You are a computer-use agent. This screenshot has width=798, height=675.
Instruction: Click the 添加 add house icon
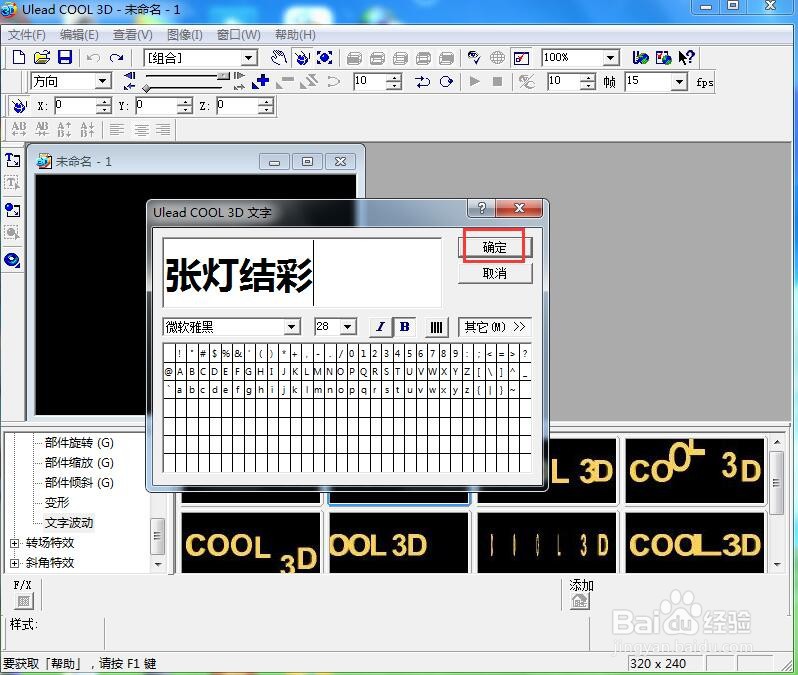pyautogui.click(x=580, y=601)
